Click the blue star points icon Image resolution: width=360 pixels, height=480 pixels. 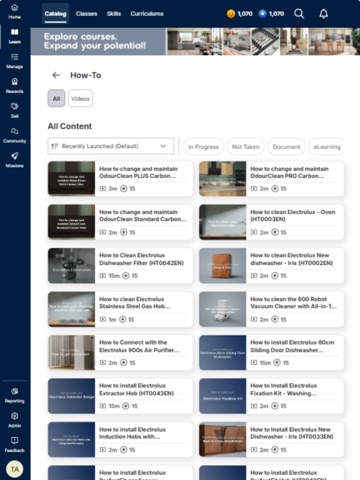[262, 14]
